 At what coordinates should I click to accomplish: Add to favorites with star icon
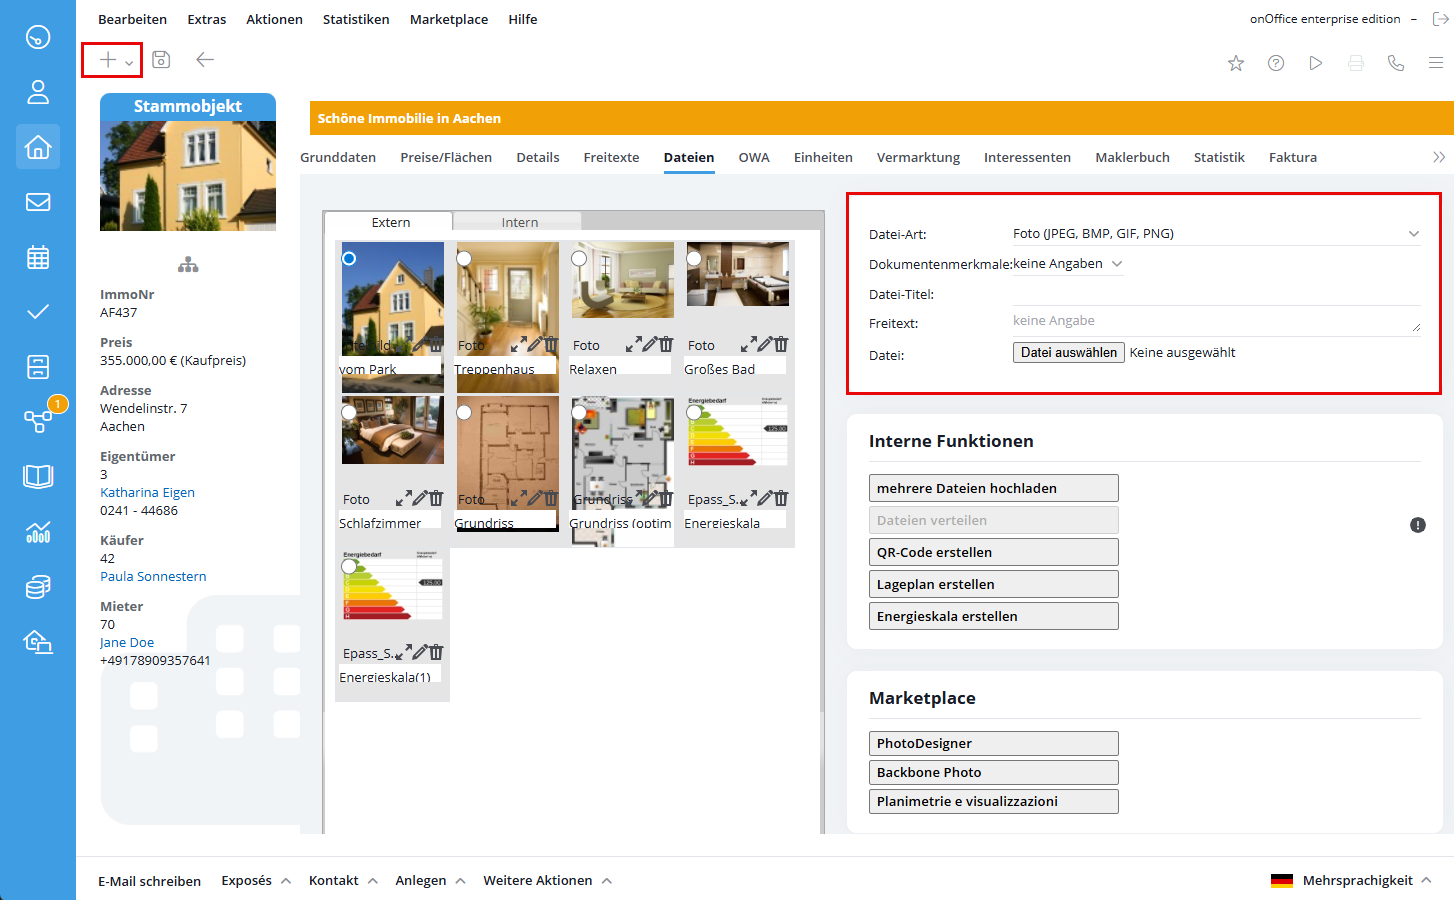(1236, 63)
